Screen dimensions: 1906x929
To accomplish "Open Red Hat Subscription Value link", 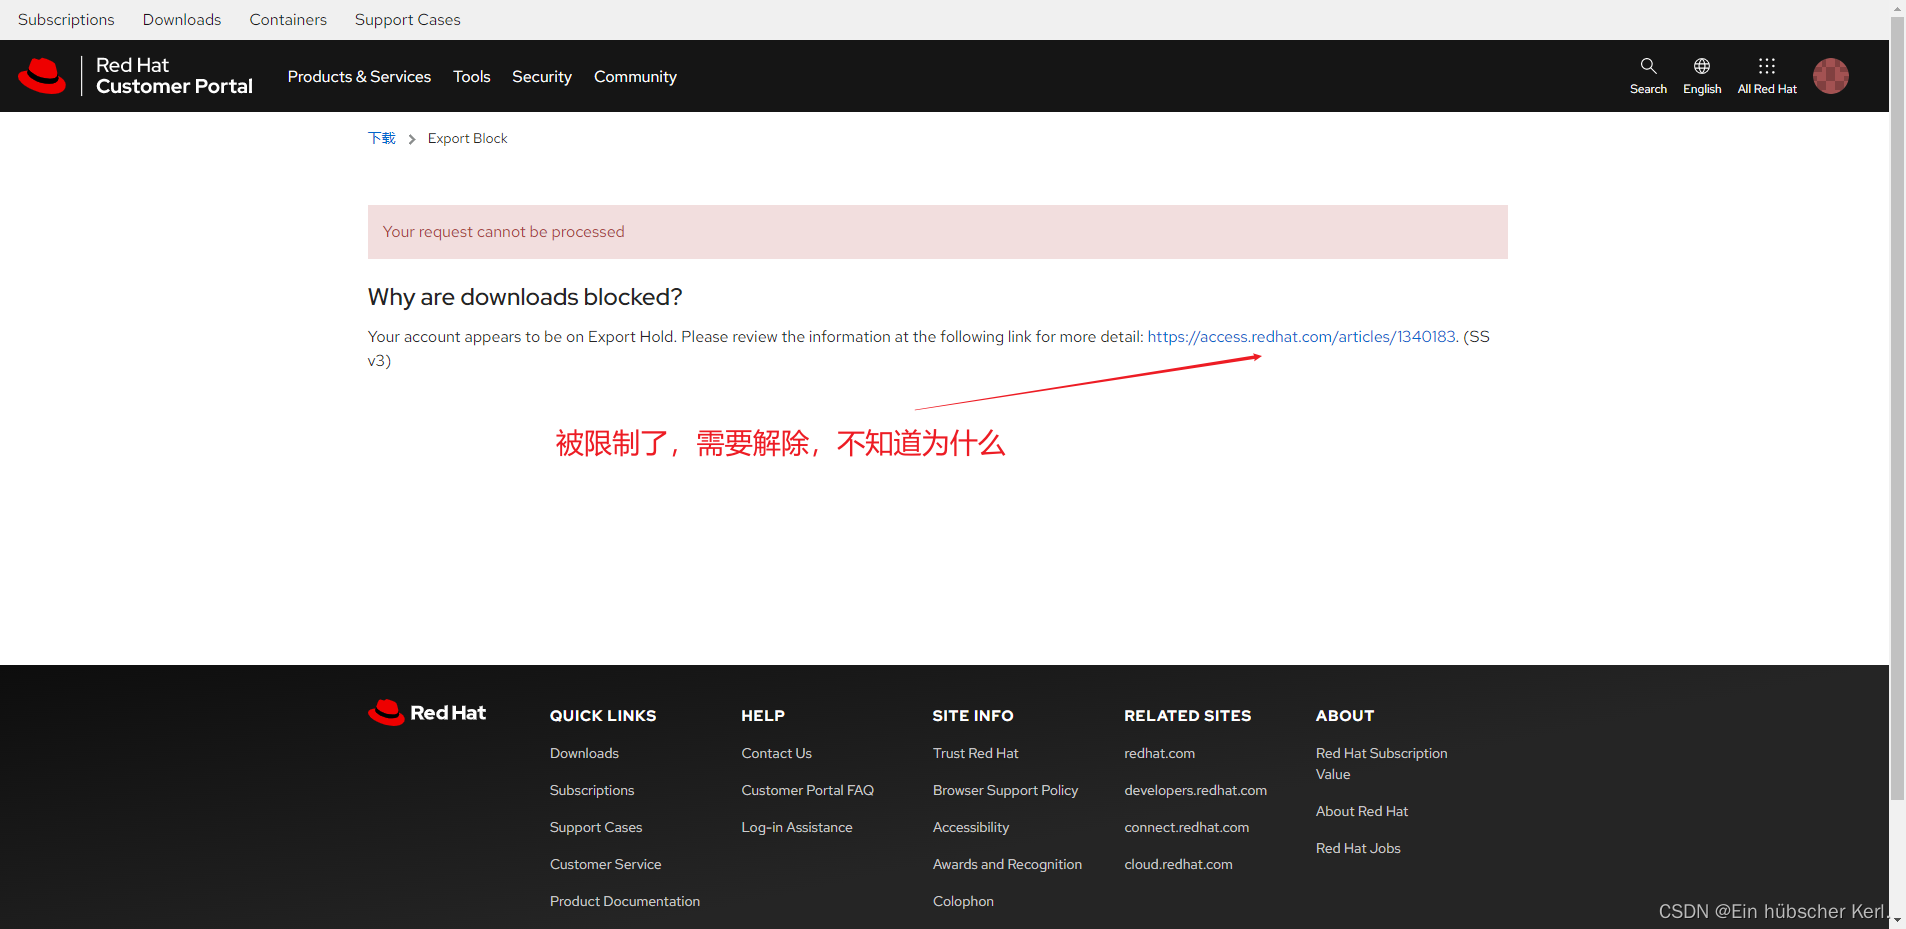I will tap(1381, 763).
